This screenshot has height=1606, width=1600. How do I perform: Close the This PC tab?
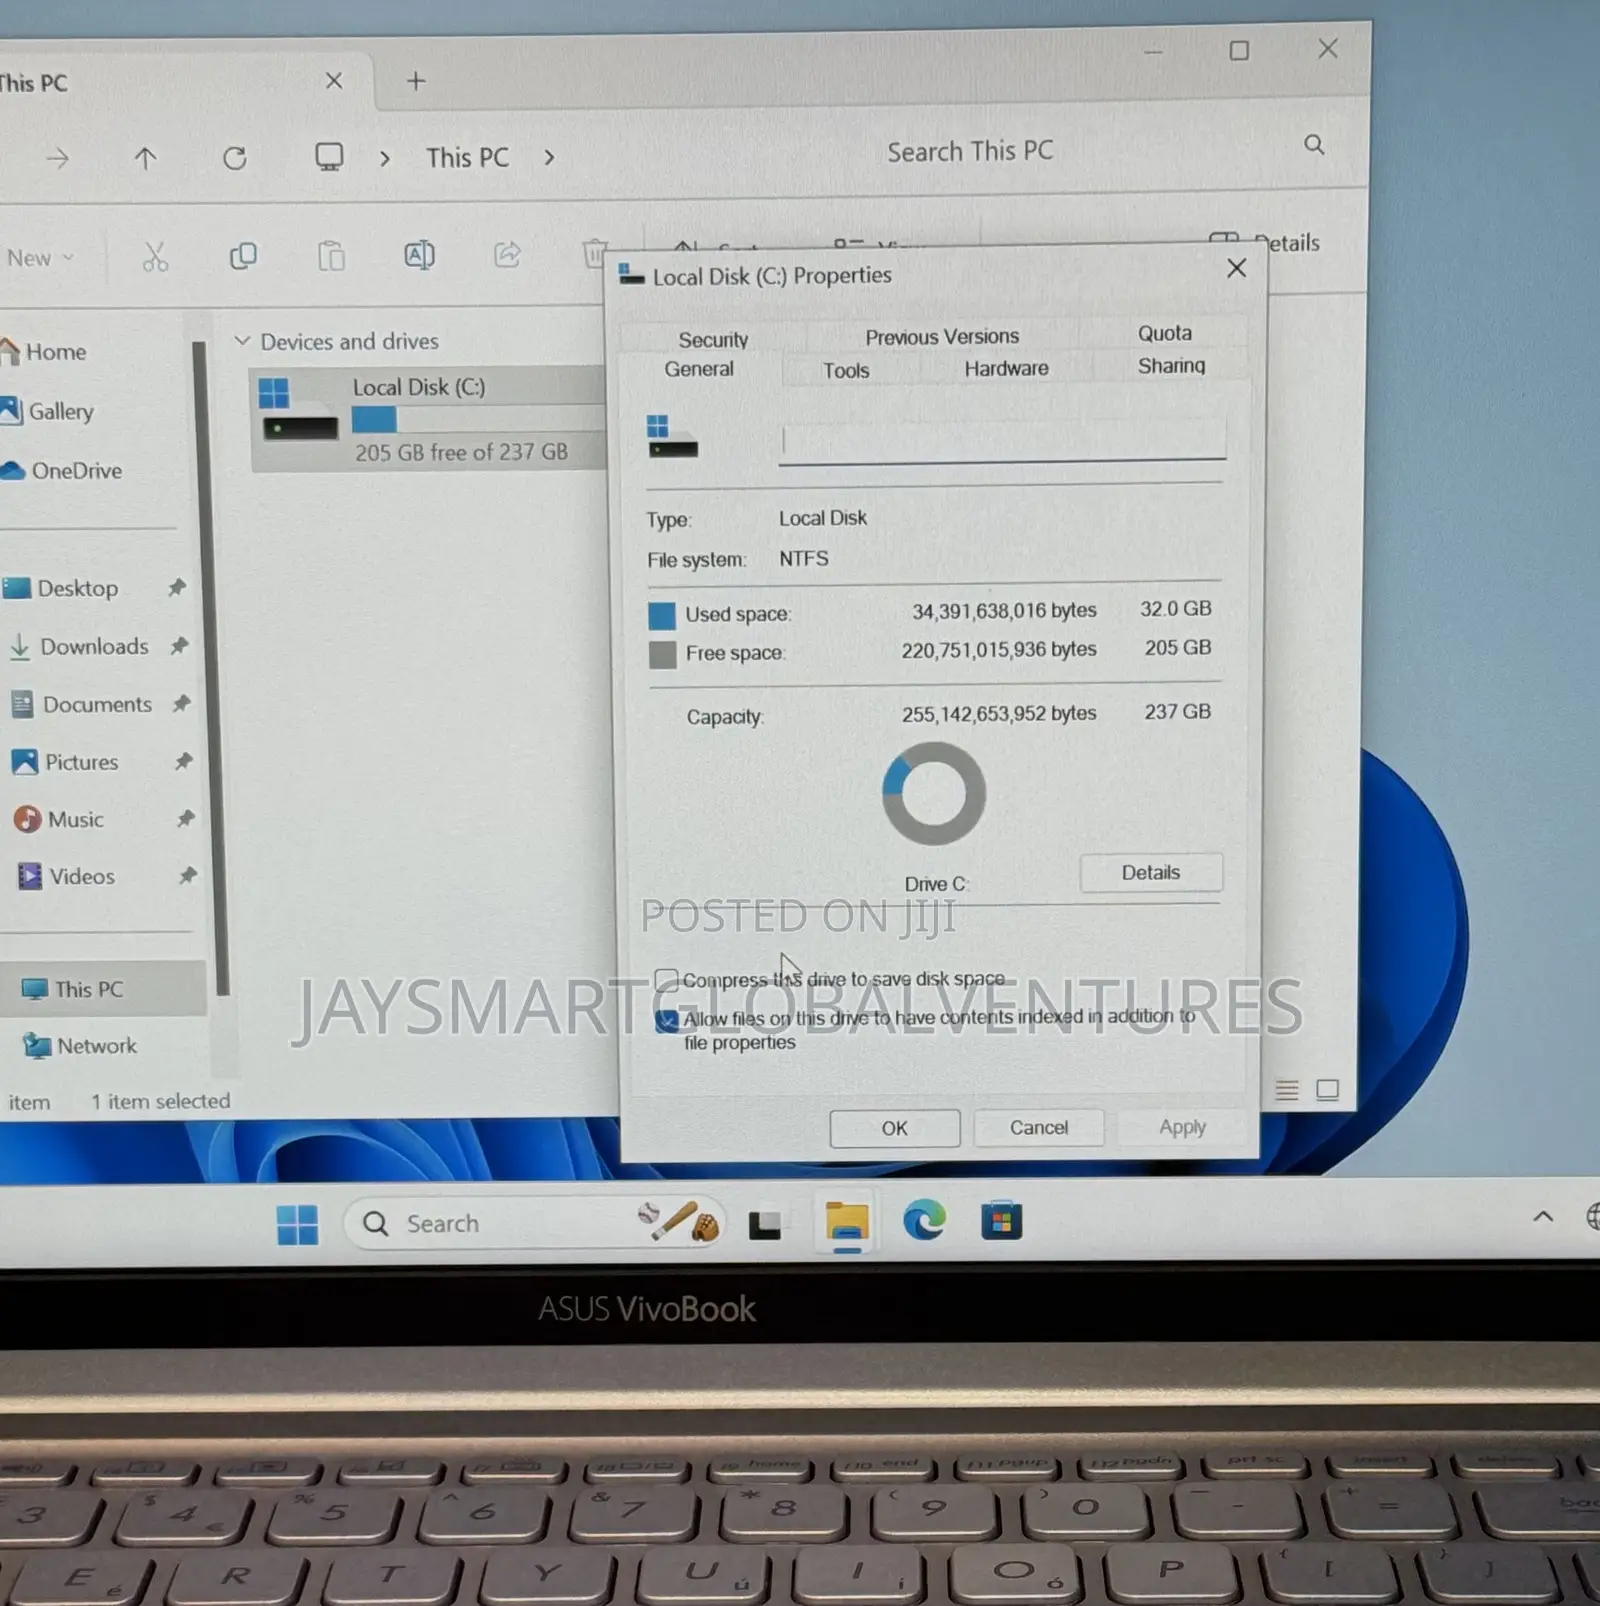[334, 81]
